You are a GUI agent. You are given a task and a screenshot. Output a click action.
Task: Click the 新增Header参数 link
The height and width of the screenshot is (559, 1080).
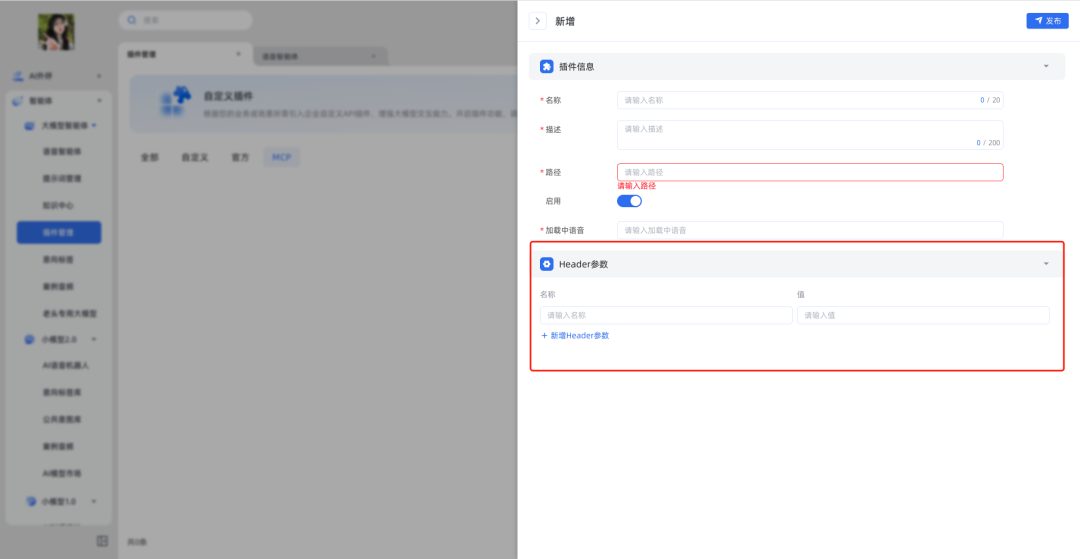pos(575,336)
